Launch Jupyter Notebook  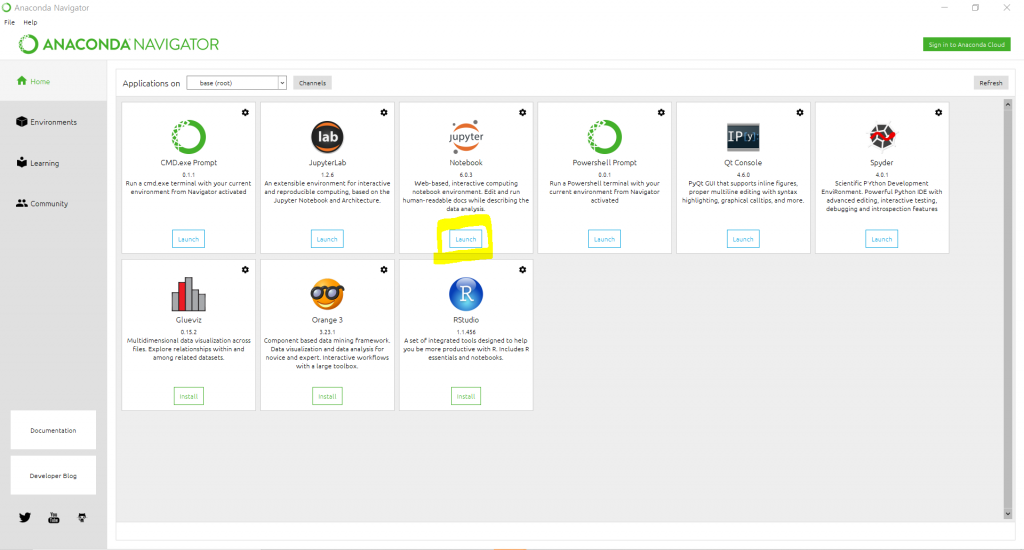[x=466, y=239]
